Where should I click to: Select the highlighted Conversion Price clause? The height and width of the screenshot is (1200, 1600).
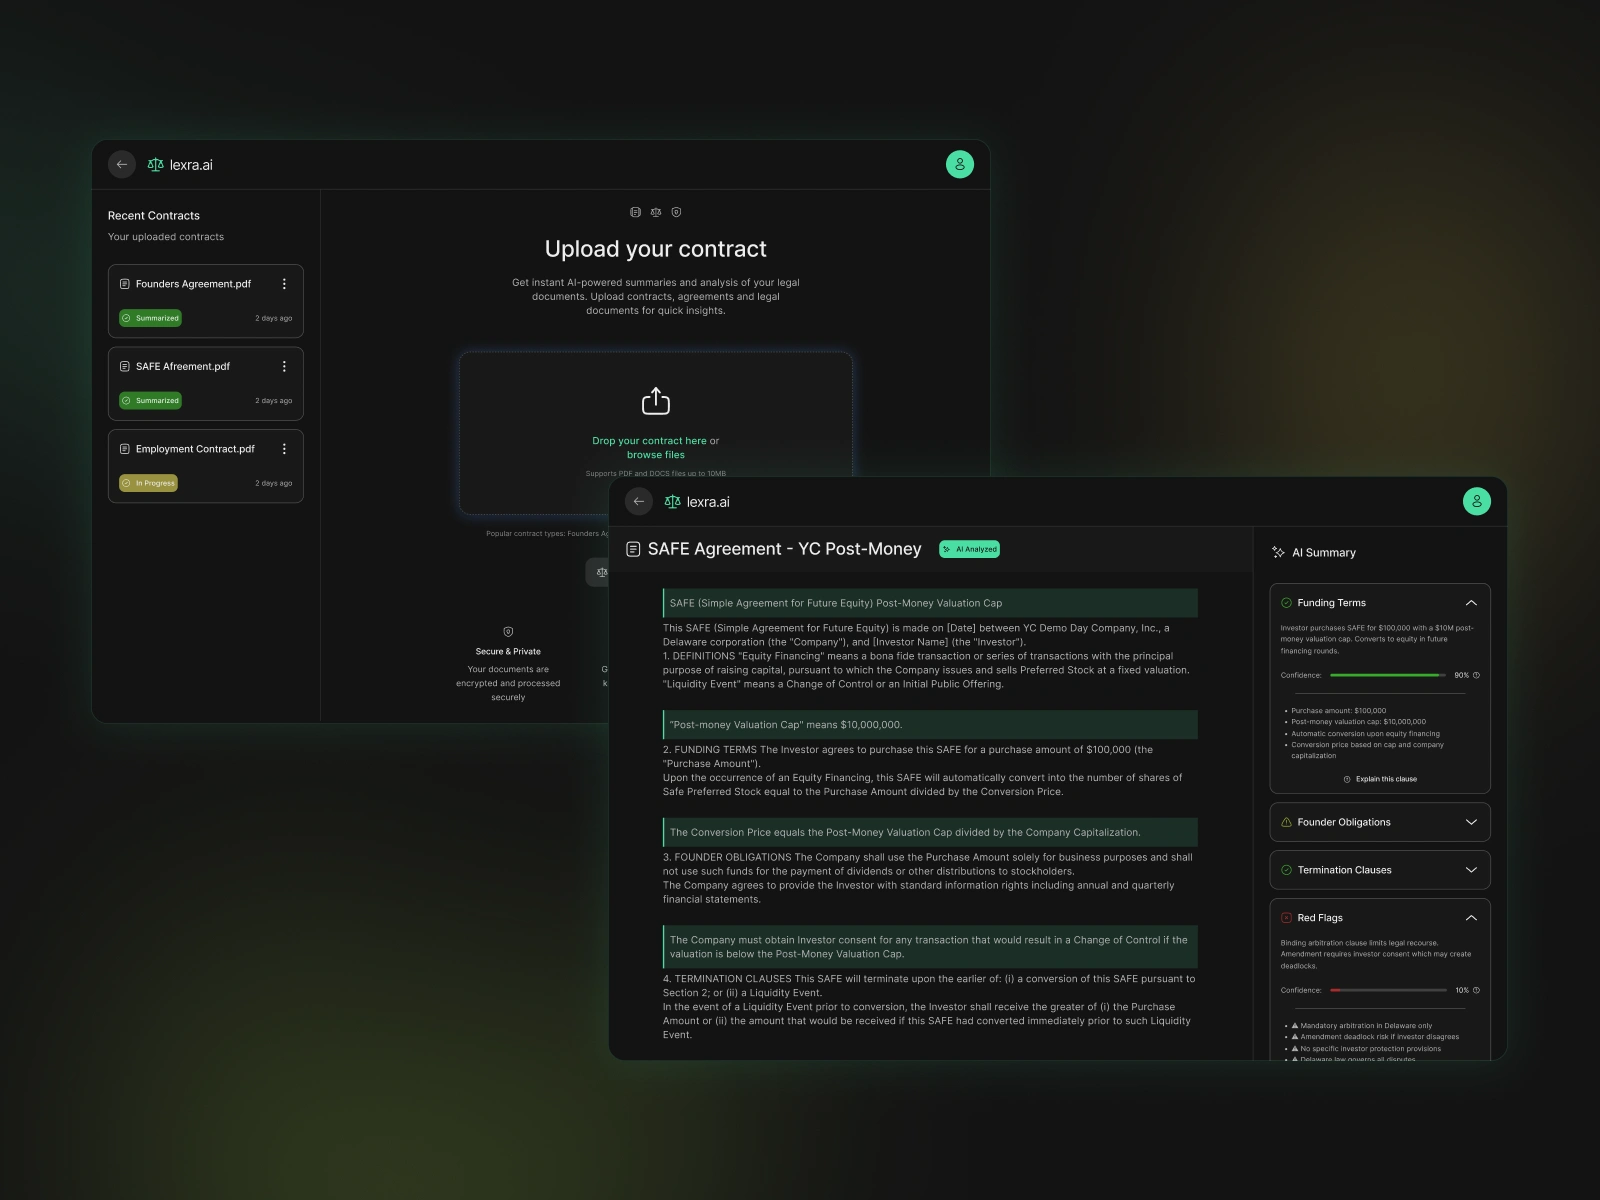click(930, 832)
